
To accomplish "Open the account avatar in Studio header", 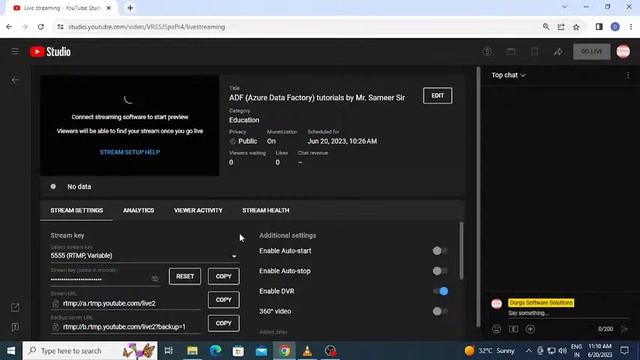I will (623, 51).
